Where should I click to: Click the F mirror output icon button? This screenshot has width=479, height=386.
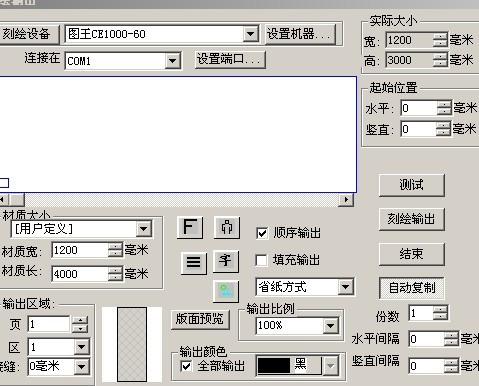click(x=190, y=228)
